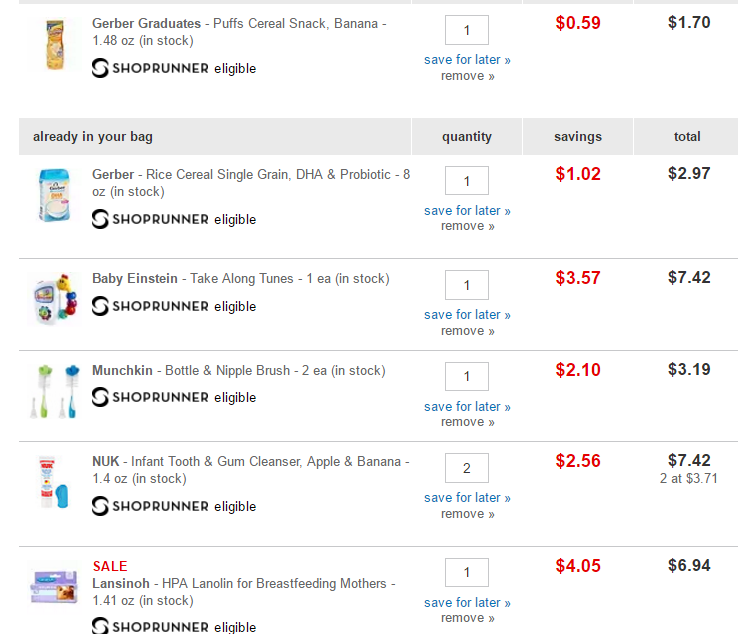Save the Gerber Rice Cereal for later

click(467, 210)
